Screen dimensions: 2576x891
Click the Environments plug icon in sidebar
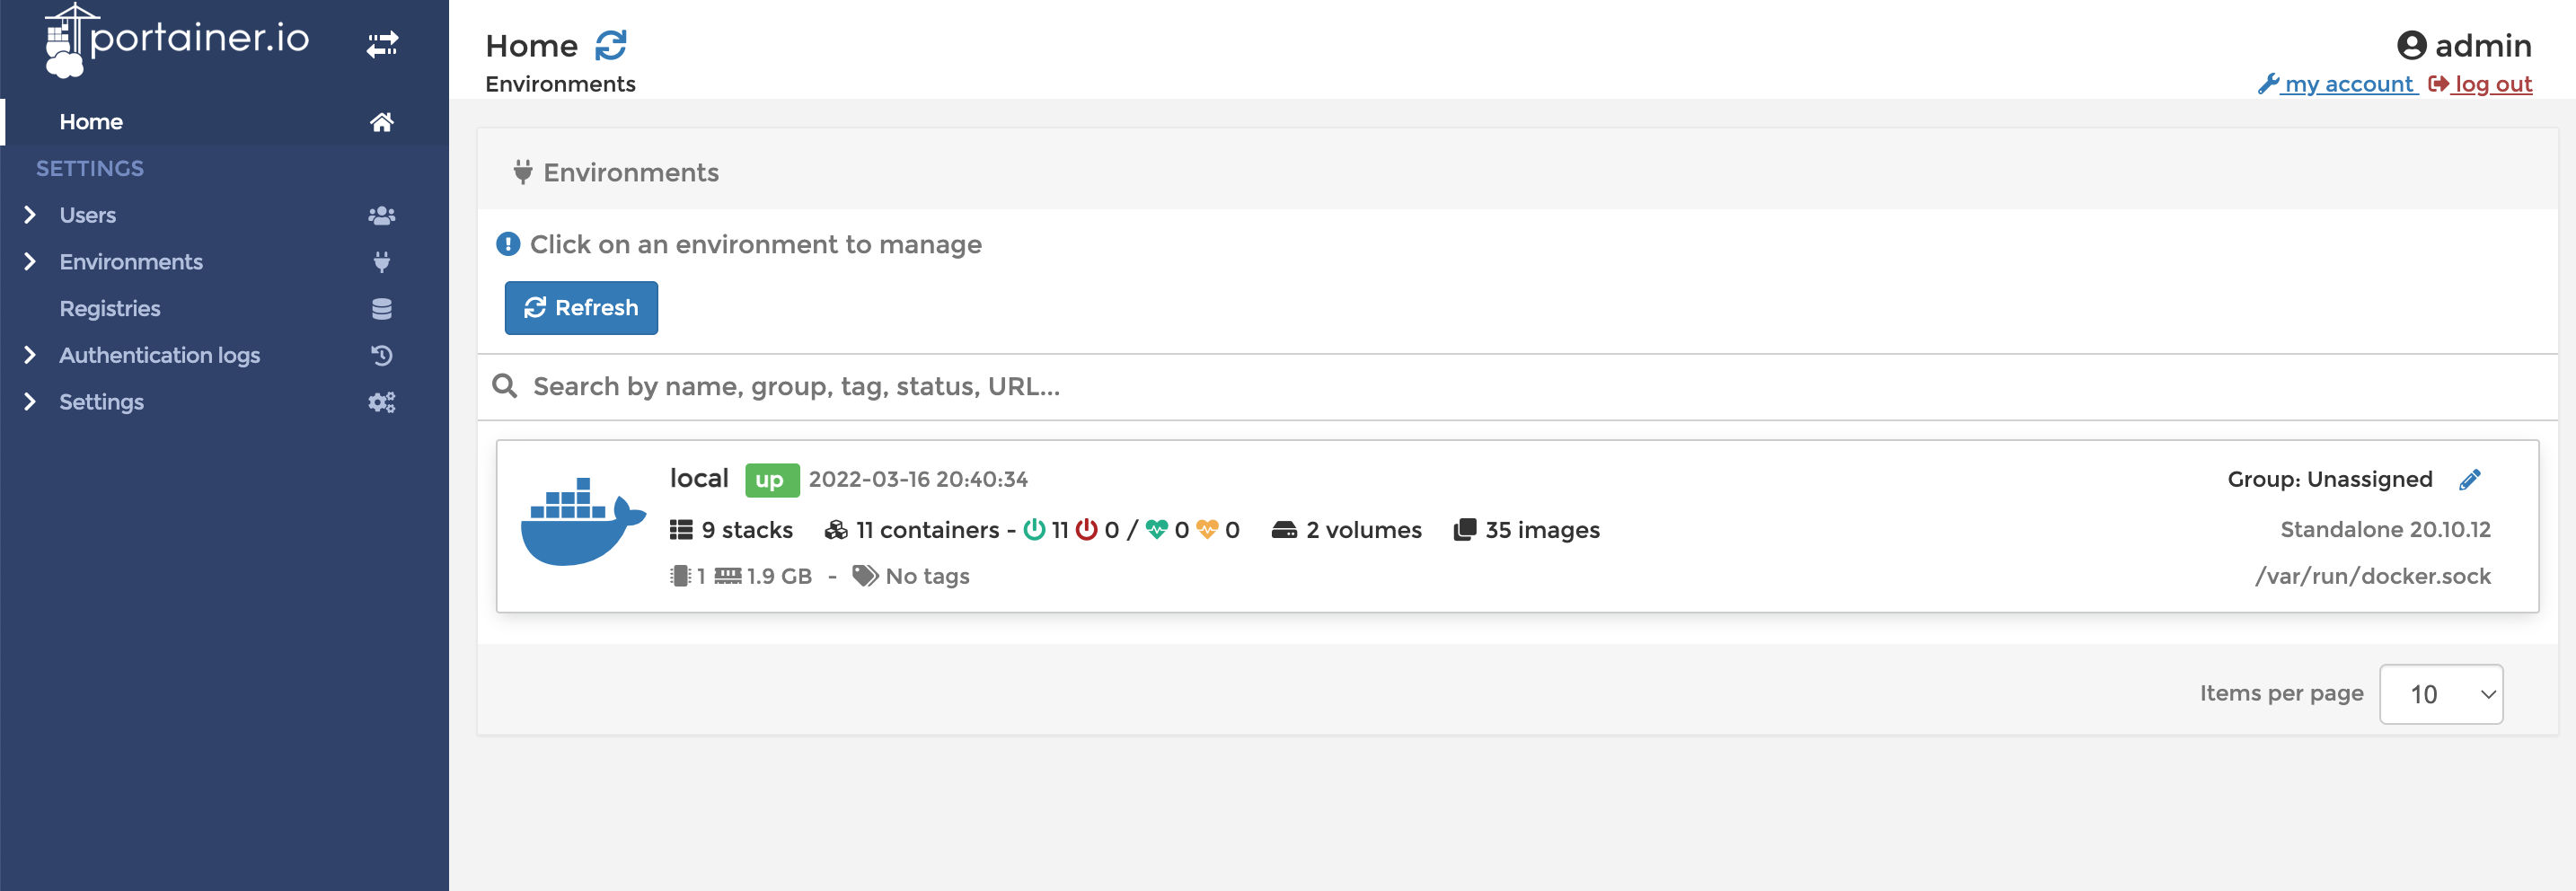coord(382,262)
